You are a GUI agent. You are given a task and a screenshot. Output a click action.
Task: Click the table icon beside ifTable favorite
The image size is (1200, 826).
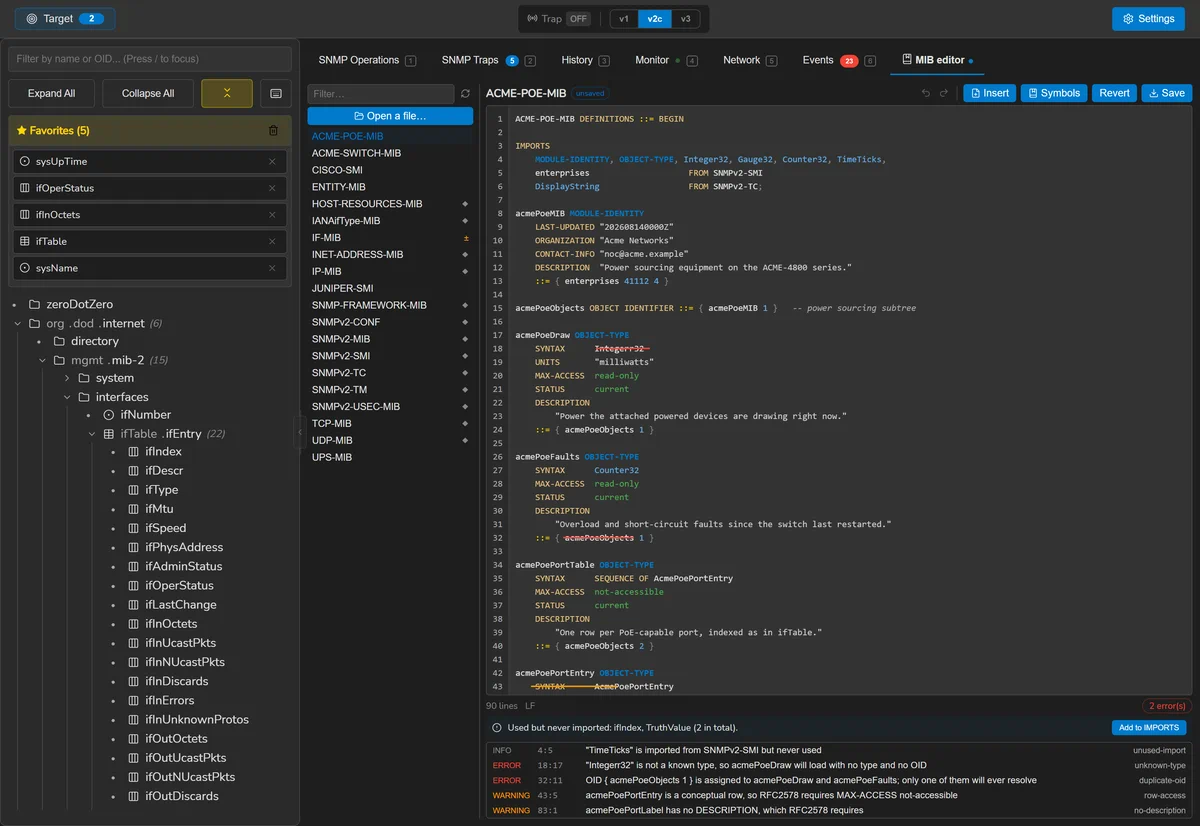[25, 241]
